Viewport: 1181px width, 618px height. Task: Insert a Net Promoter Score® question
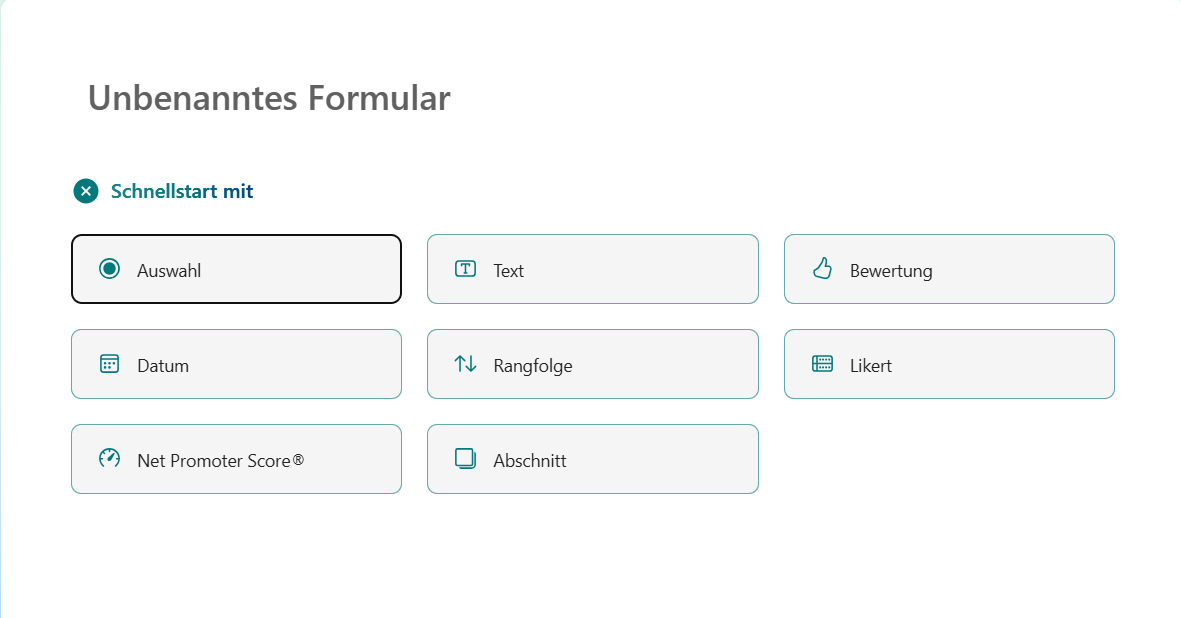point(236,459)
